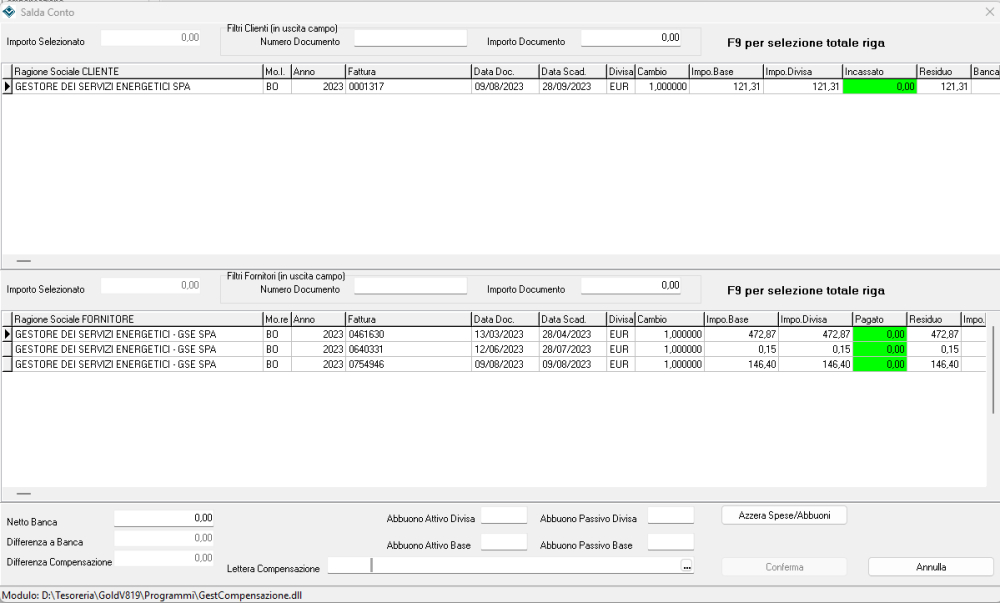Click the Annulla button
The height and width of the screenshot is (603, 1000).
tap(930, 567)
